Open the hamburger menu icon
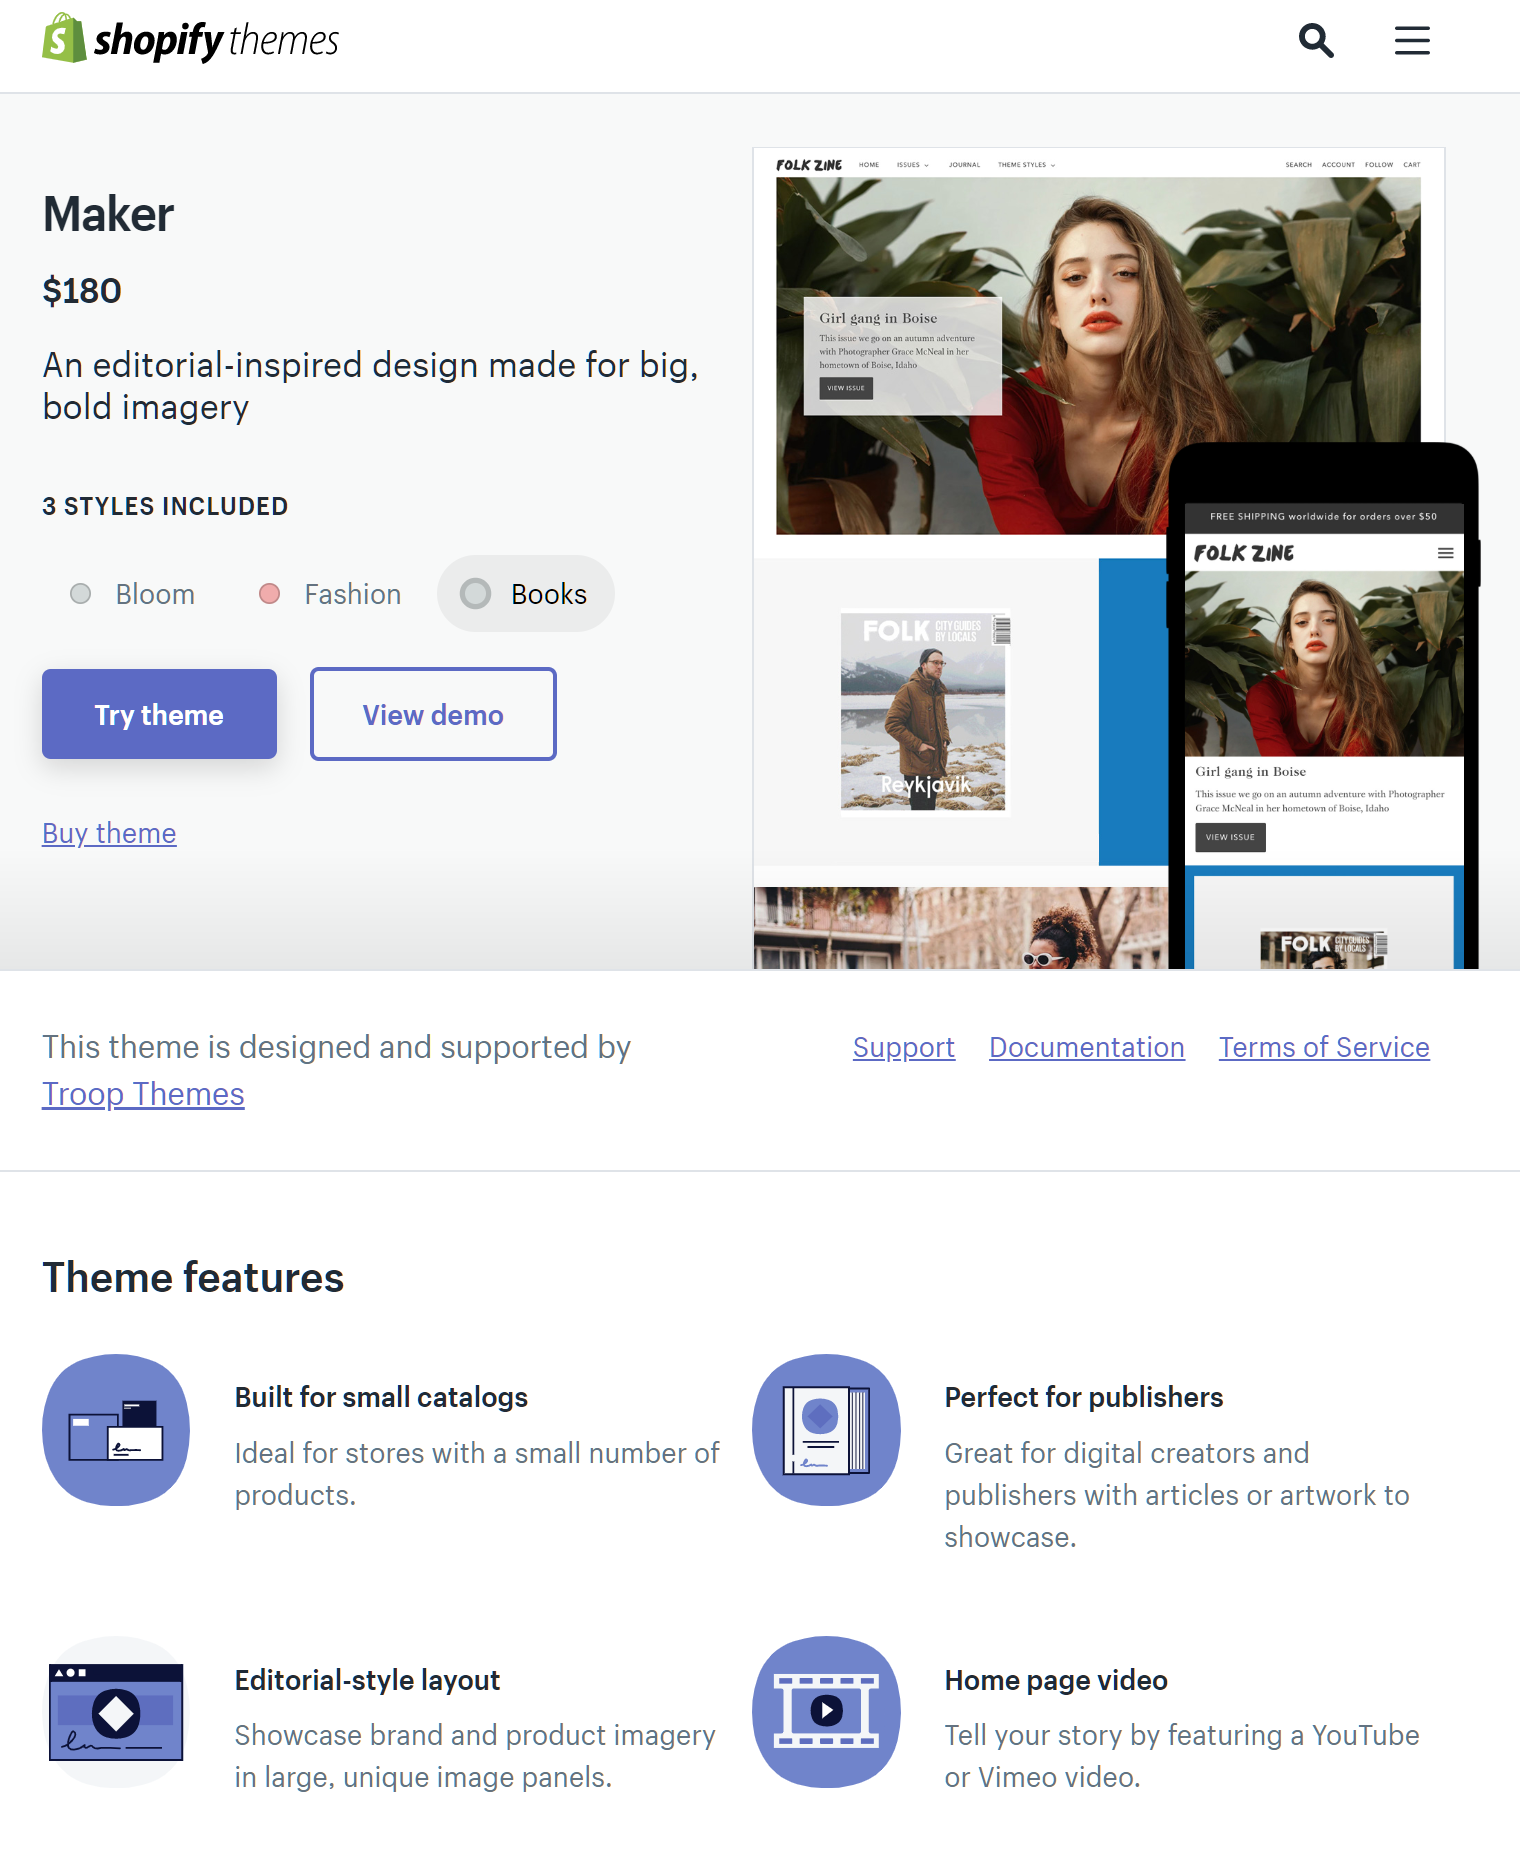1520x1858 pixels. pyautogui.click(x=1412, y=41)
